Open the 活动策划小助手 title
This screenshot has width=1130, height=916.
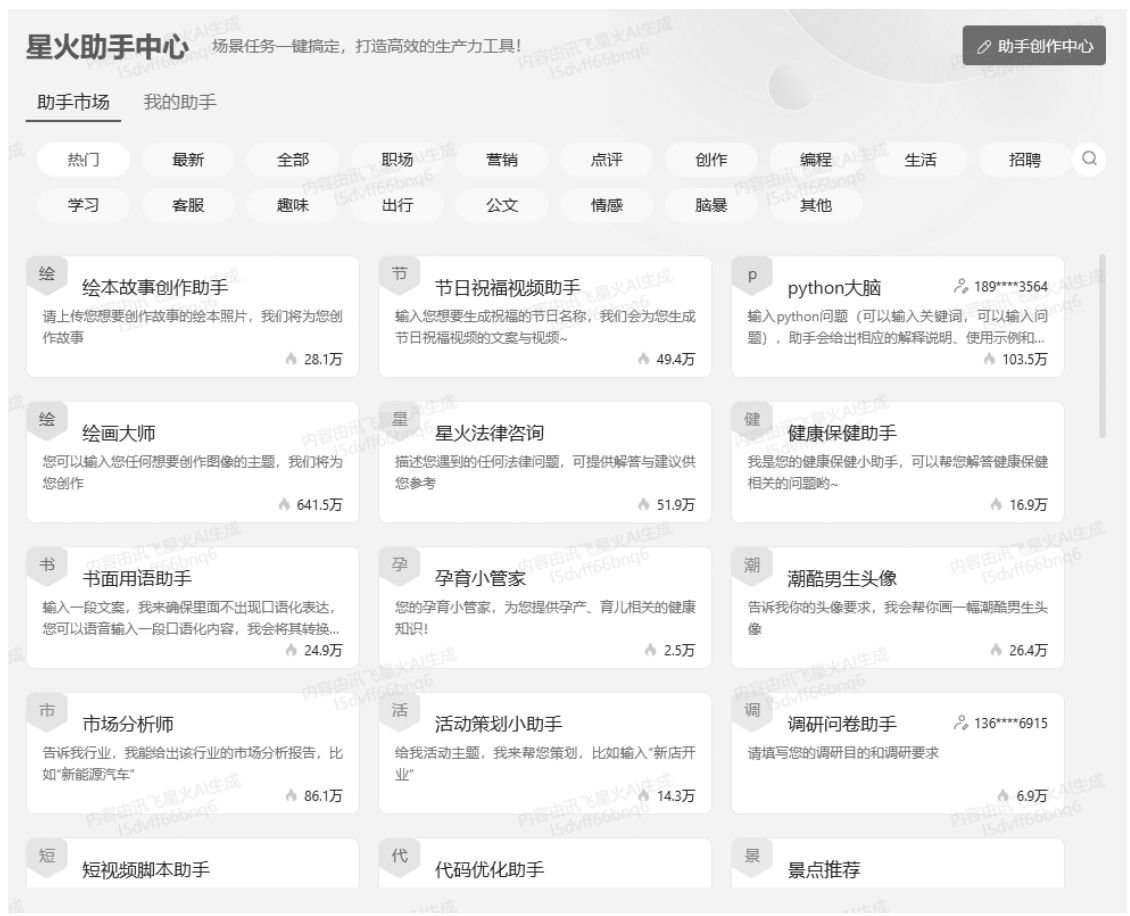click(498, 725)
